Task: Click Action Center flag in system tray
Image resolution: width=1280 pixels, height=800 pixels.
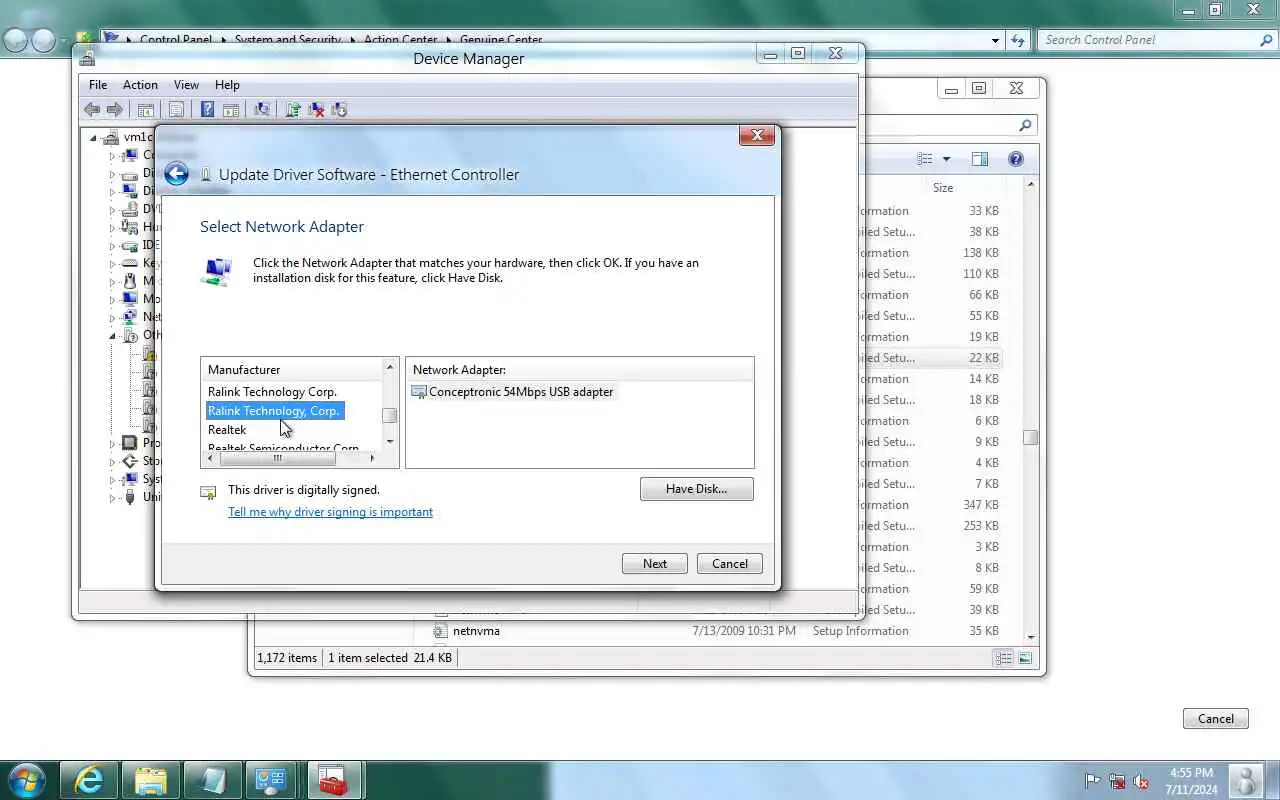Action: click(x=1093, y=781)
